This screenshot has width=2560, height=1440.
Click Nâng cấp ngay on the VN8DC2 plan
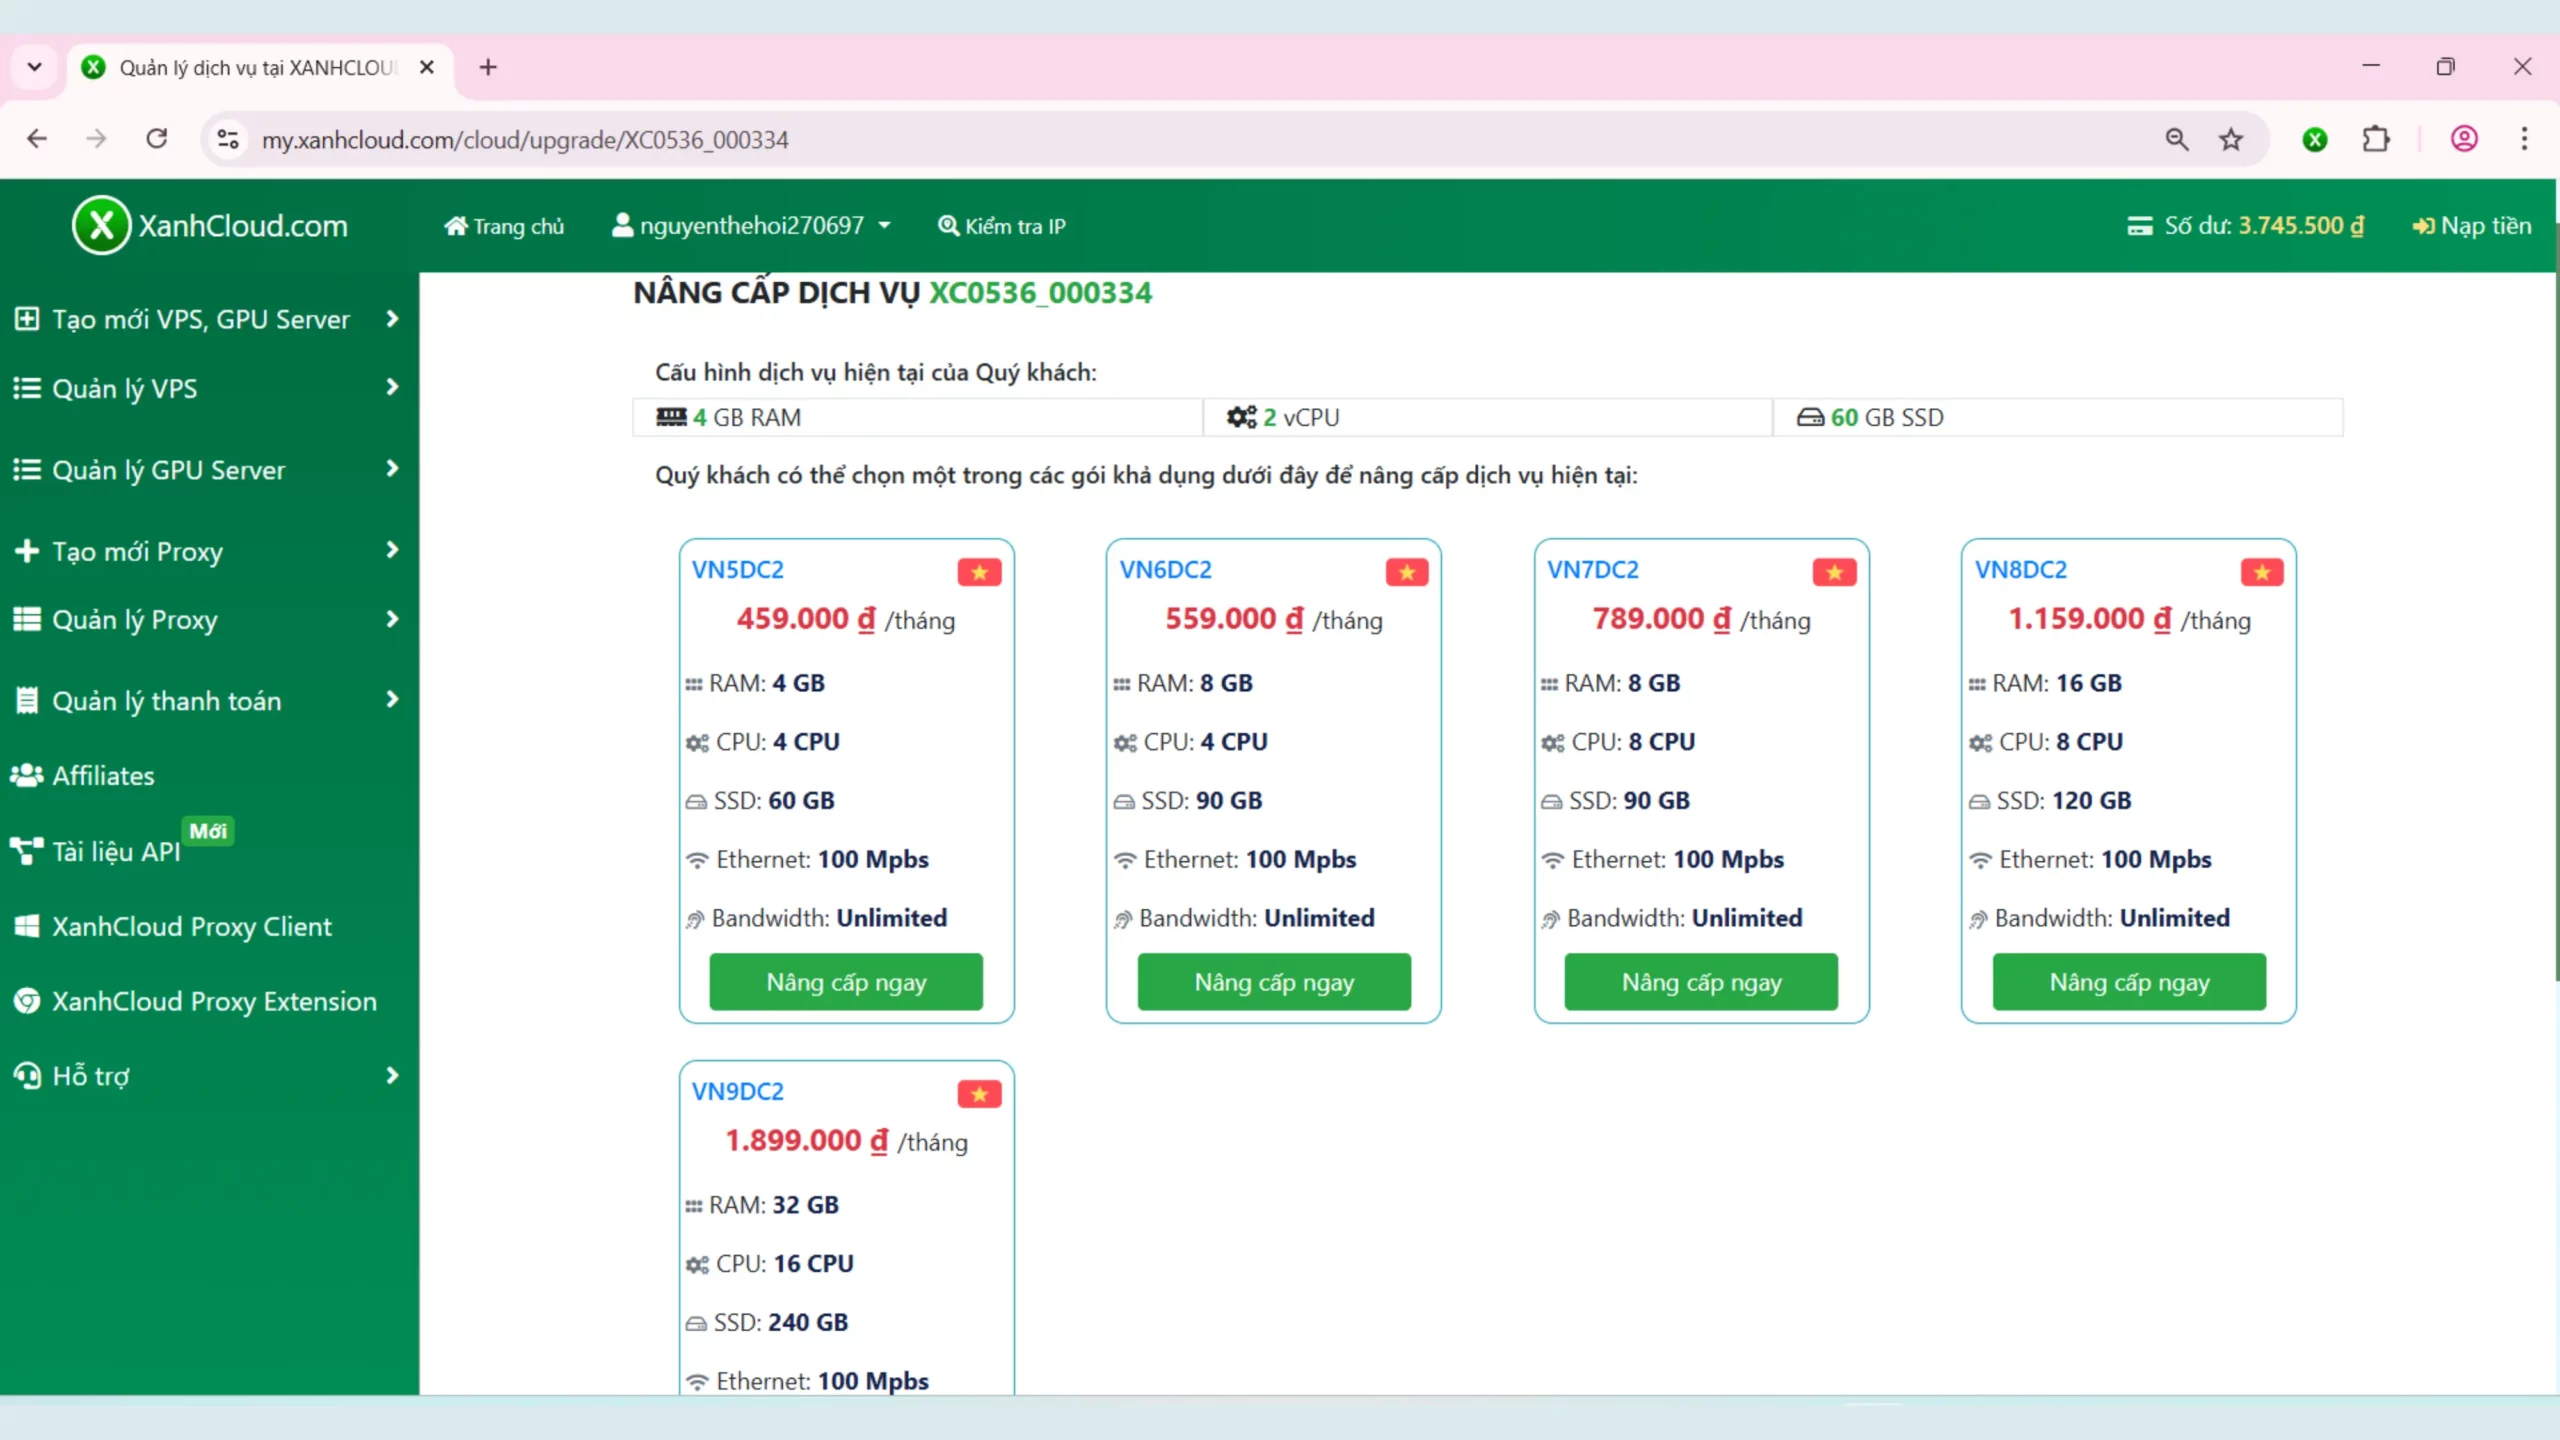[x=2128, y=982]
